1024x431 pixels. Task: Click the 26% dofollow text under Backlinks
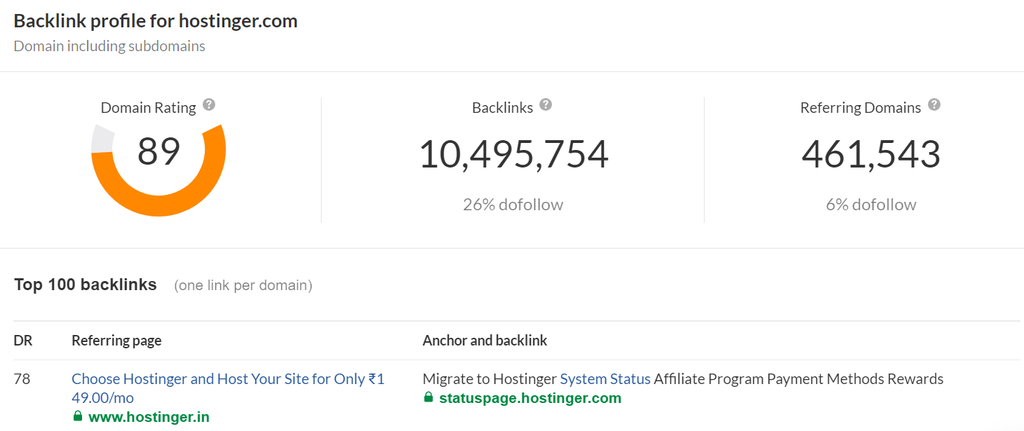[x=513, y=204]
